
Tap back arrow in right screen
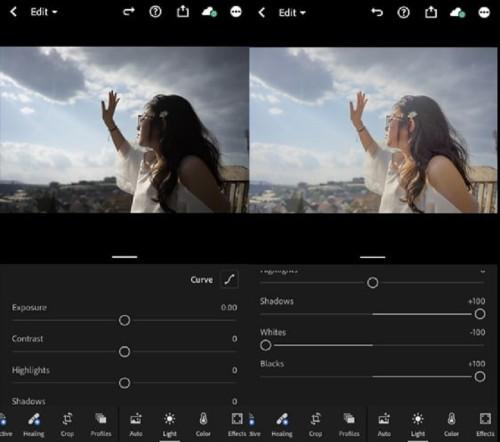(262, 13)
